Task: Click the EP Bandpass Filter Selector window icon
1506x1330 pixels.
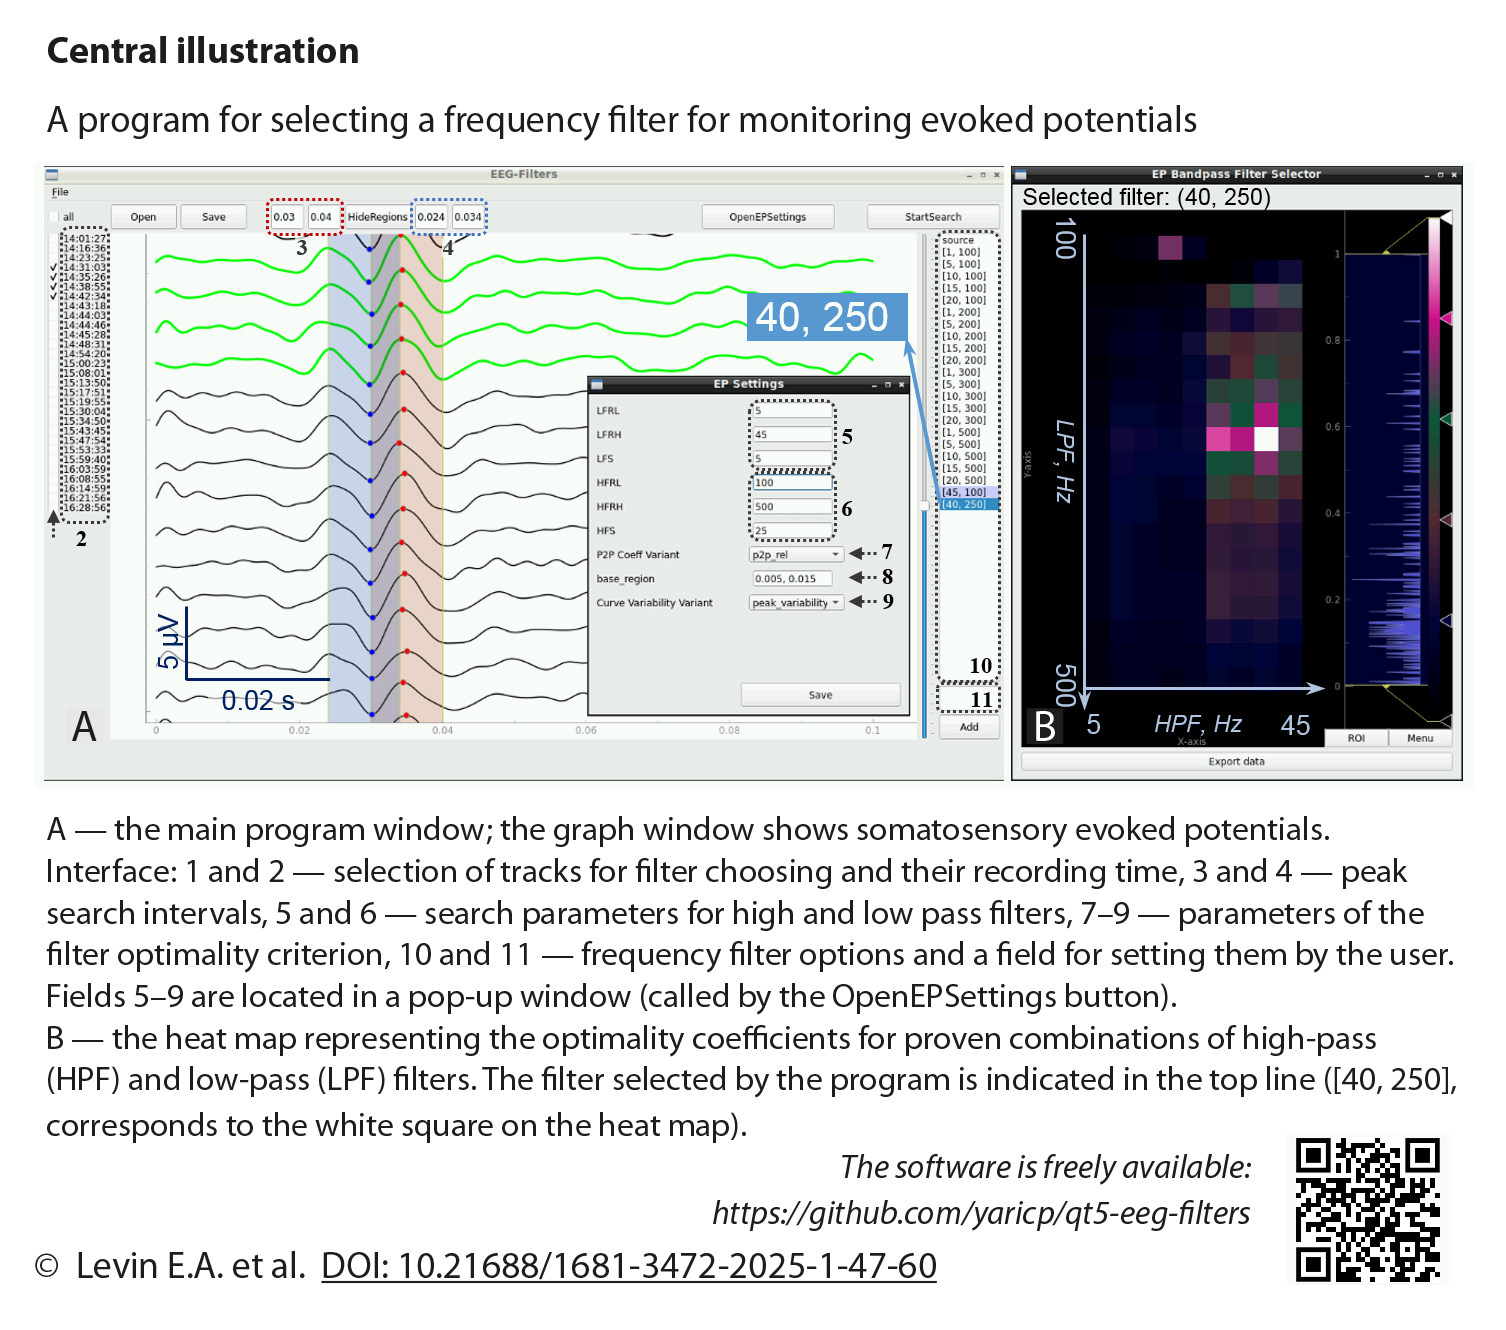Action: (x=1020, y=175)
